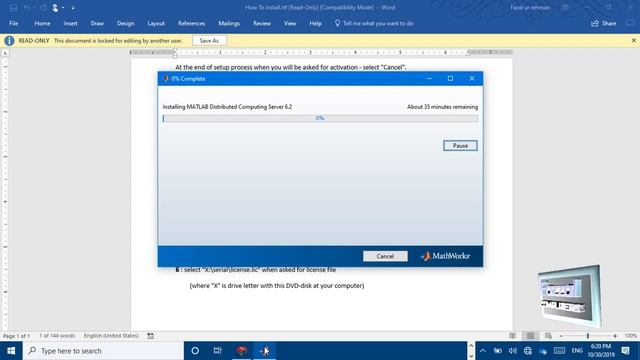
Task: Click the Cortana circle icon on taskbar
Action: pos(195,351)
